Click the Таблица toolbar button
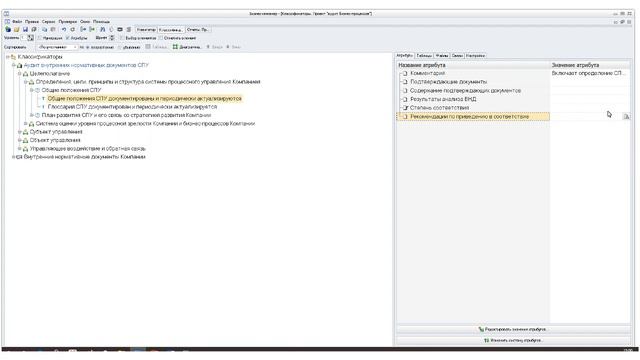 point(156,47)
